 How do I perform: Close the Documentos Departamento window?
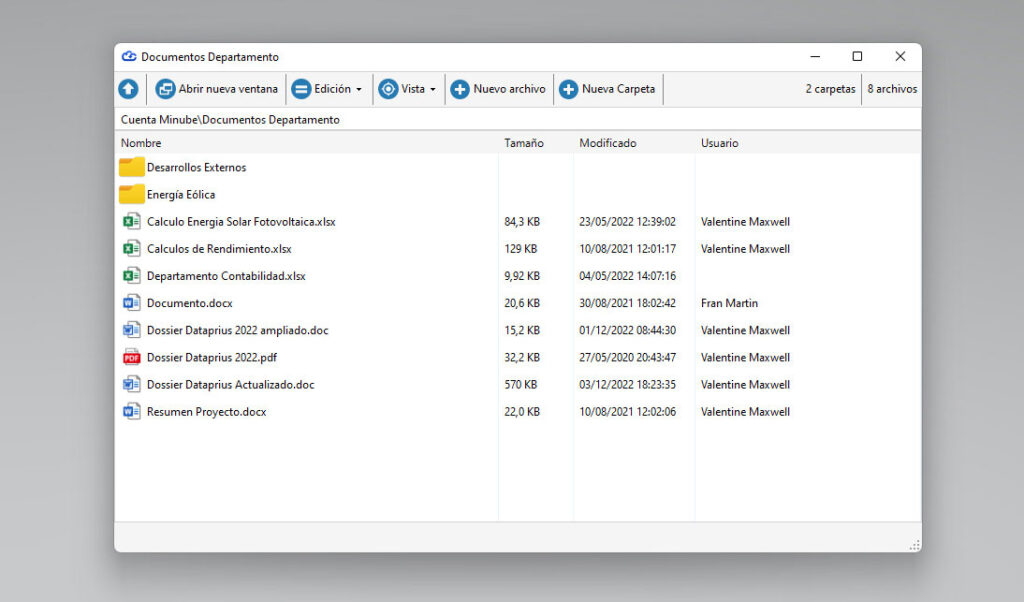(x=900, y=57)
